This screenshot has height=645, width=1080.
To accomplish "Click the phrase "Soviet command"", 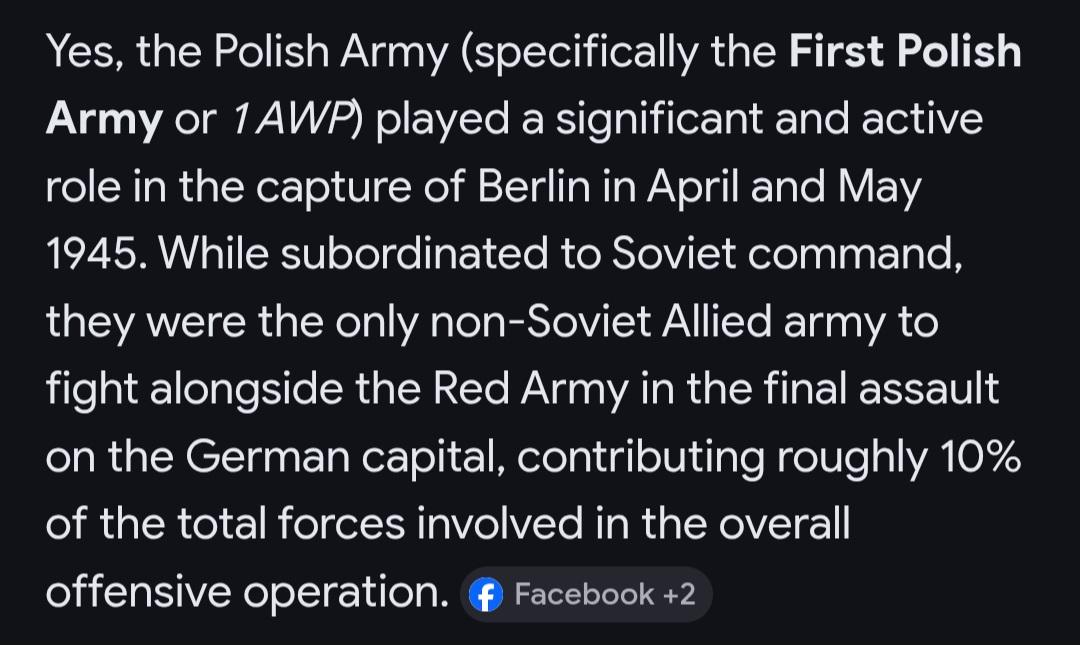I will (x=786, y=256).
